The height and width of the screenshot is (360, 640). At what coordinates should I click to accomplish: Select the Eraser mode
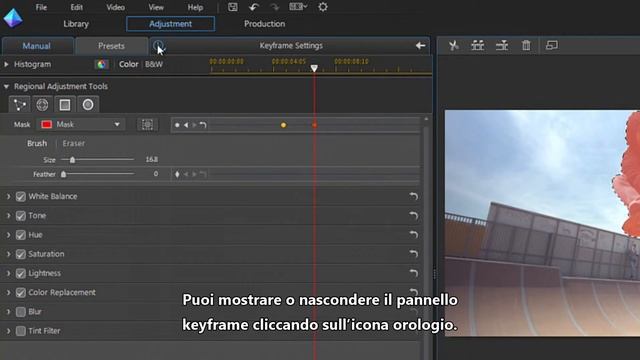click(74, 143)
